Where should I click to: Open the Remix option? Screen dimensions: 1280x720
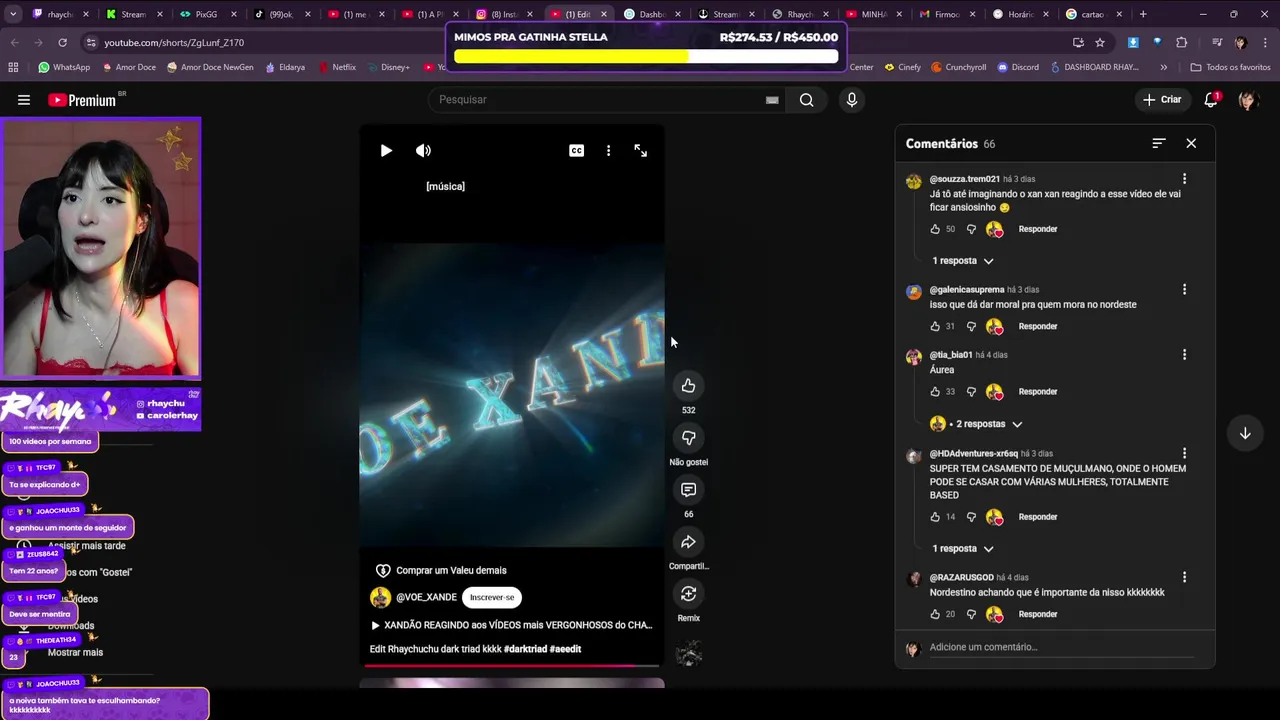688,594
